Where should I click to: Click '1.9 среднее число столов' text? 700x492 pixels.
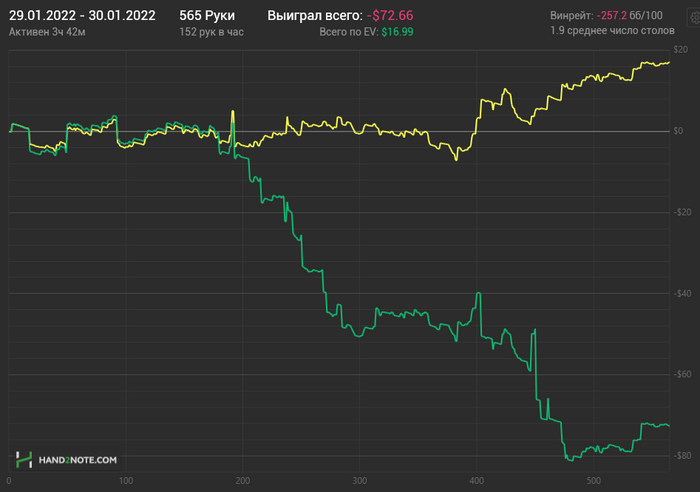click(612, 31)
